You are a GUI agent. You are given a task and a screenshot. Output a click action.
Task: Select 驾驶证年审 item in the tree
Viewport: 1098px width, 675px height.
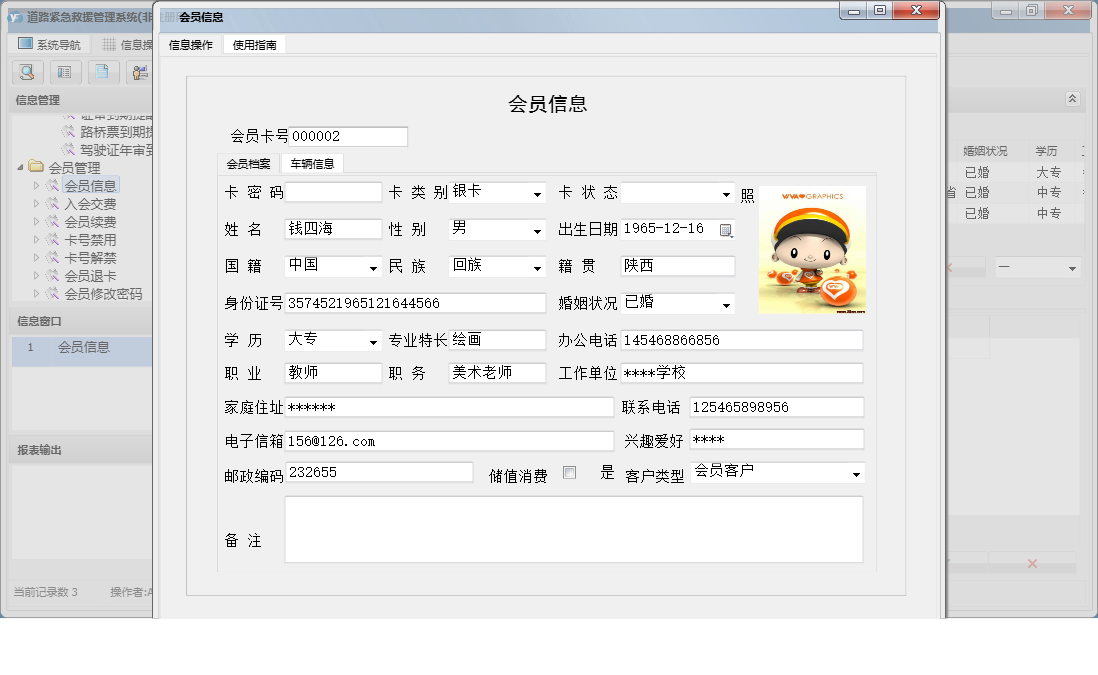pyautogui.click(x=116, y=150)
